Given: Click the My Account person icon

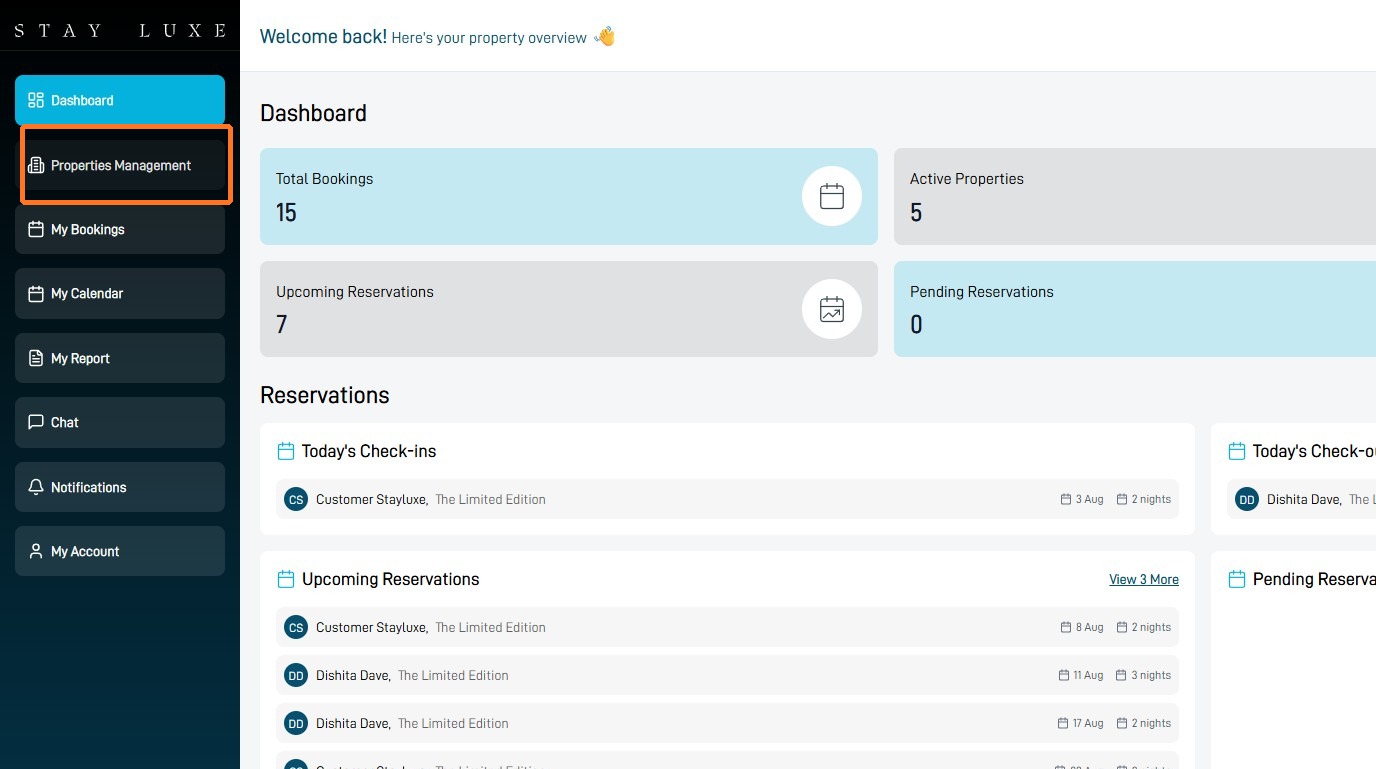Looking at the screenshot, I should click(36, 551).
